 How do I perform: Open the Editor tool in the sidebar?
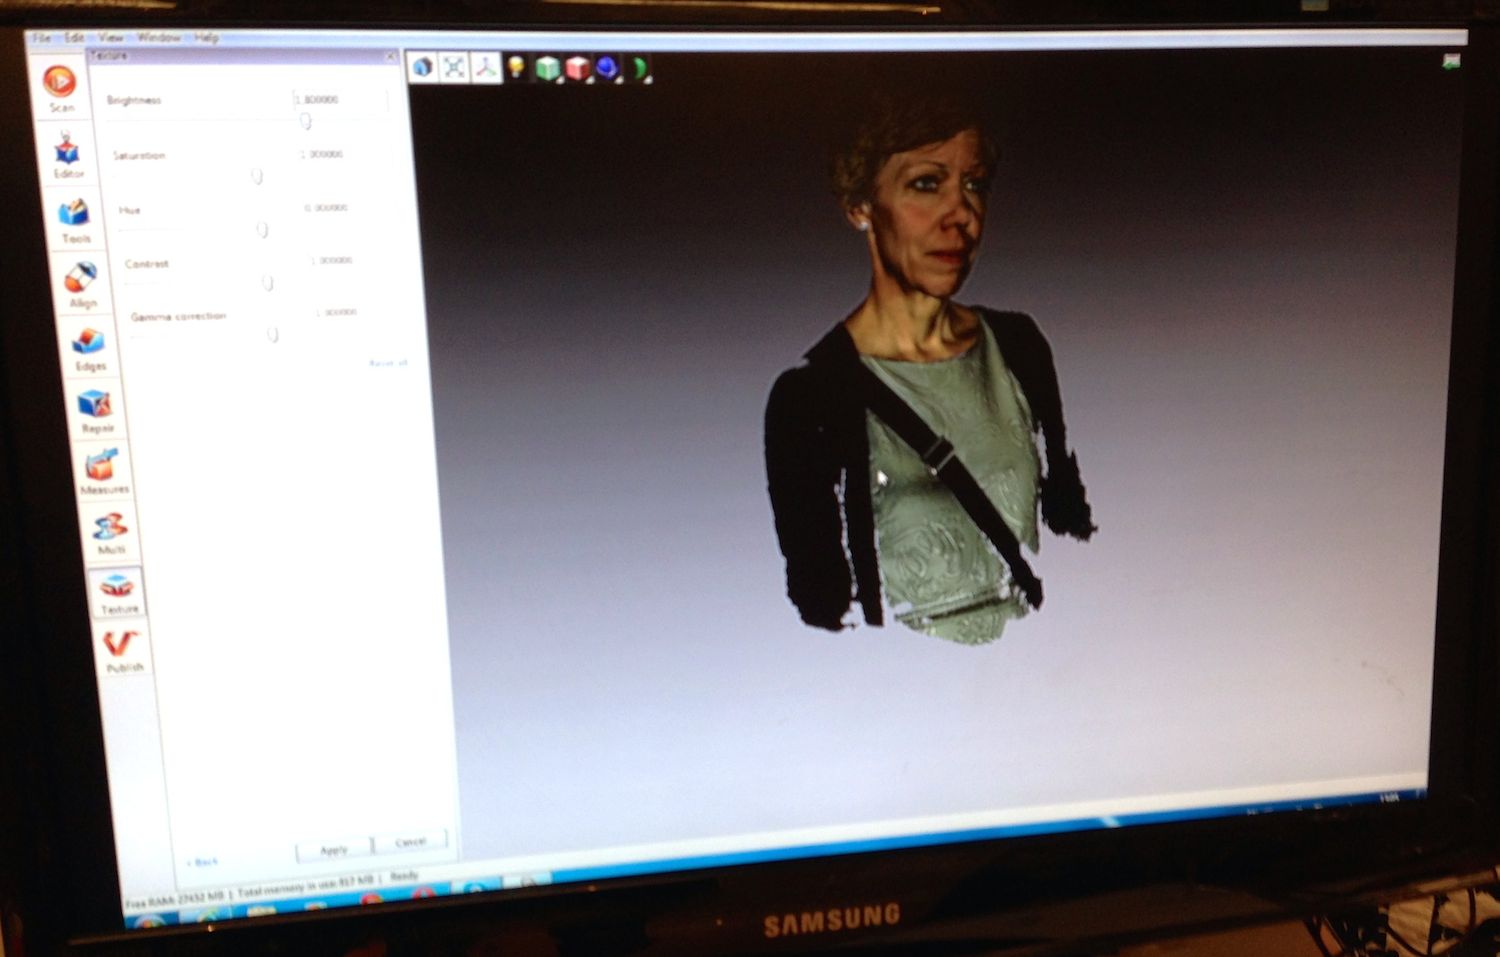click(x=67, y=153)
